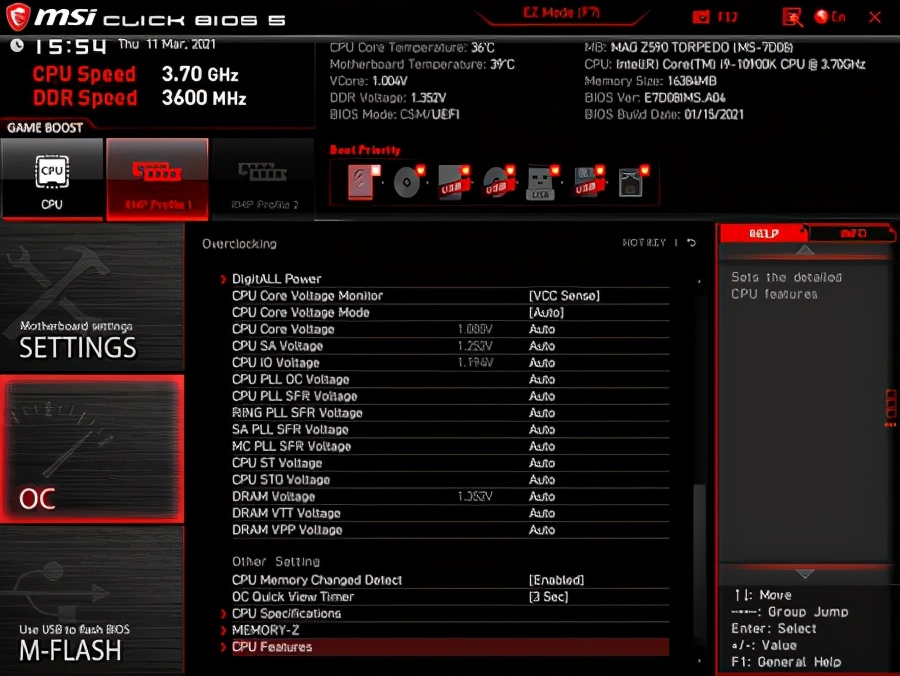Screen dimensions: 900x676
Task: Open the search icon in top bar
Action: [792, 17]
